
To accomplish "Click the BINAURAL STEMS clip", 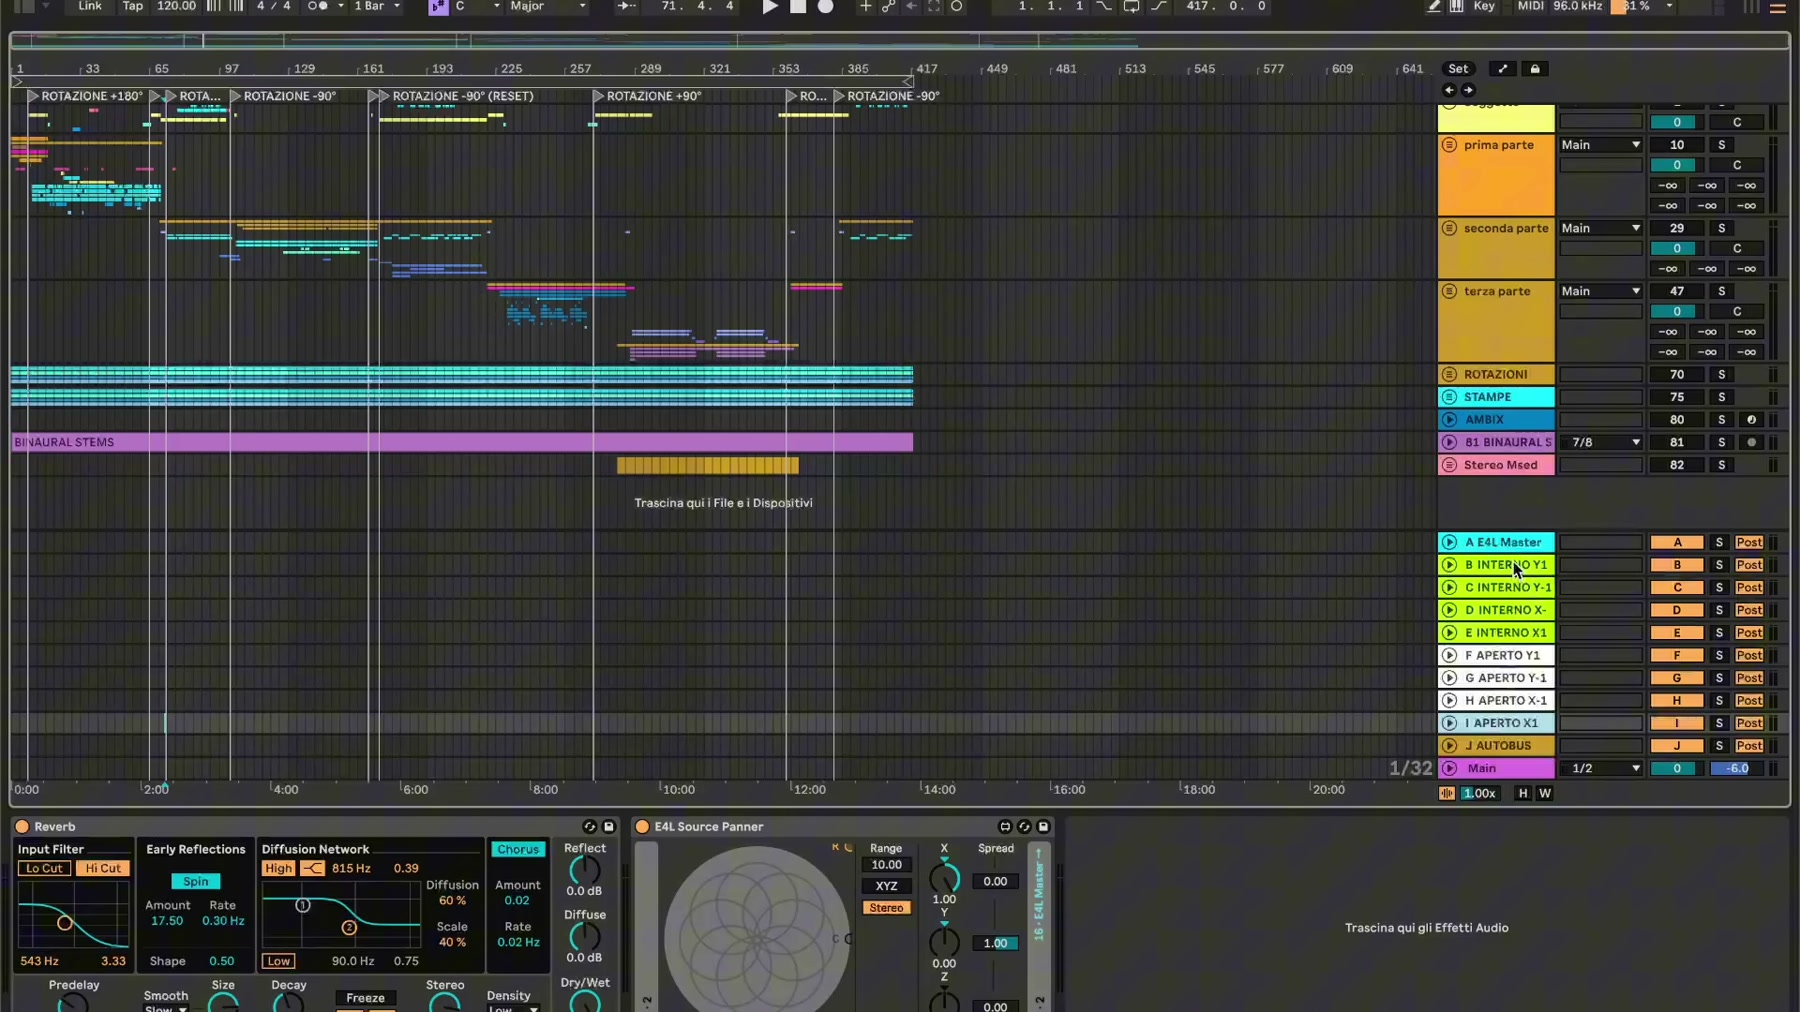I will [x=462, y=442].
